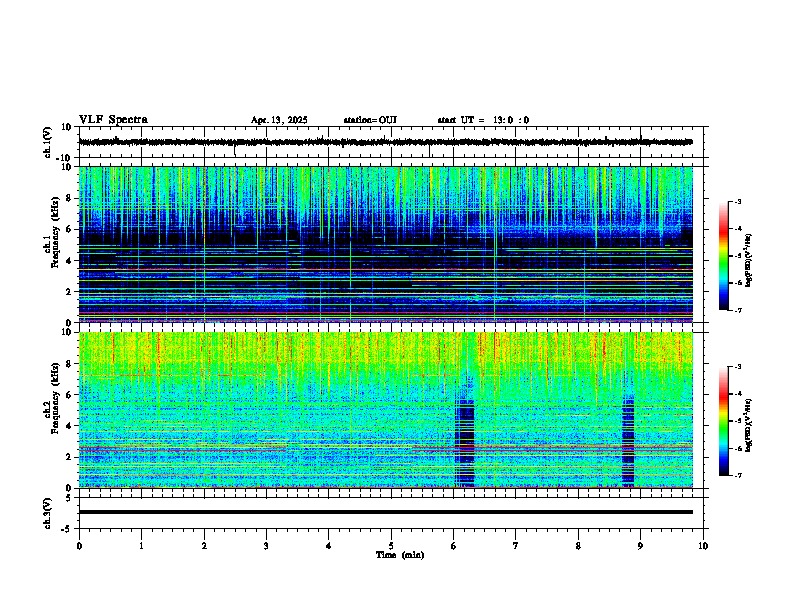Click the "5" tick label on the ch.3 axis

[68, 498]
